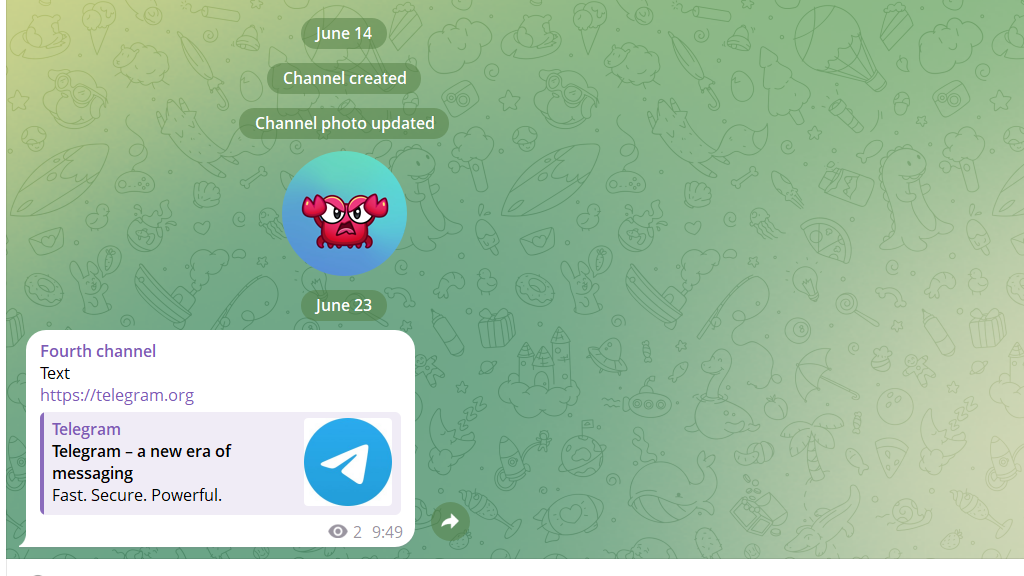Click the word 'Text' in the message

point(55,373)
